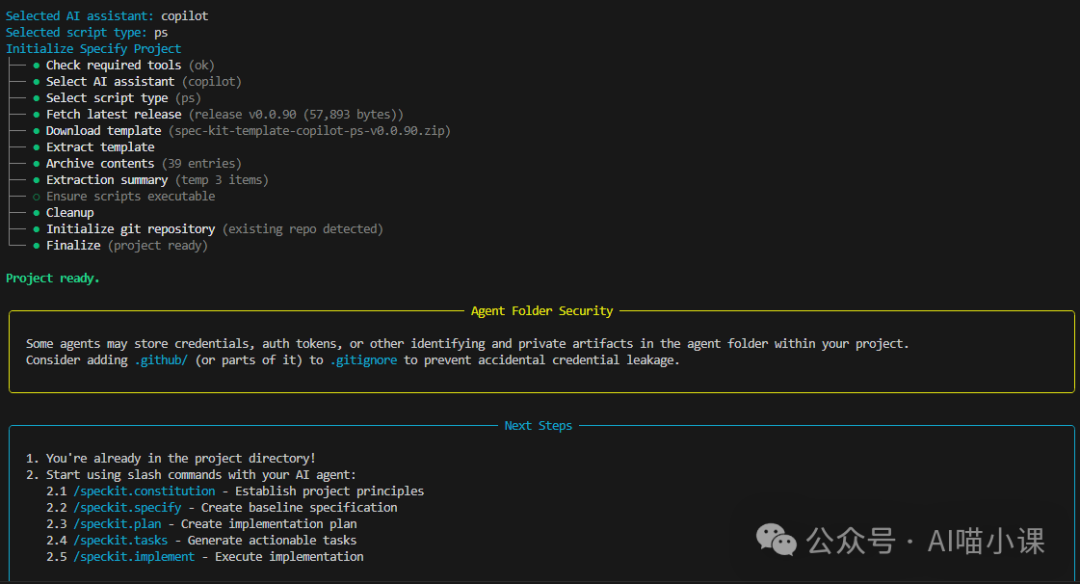Click the Initialize Specify Project tree root
Image resolution: width=1080 pixels, height=584 pixels.
click(94, 49)
